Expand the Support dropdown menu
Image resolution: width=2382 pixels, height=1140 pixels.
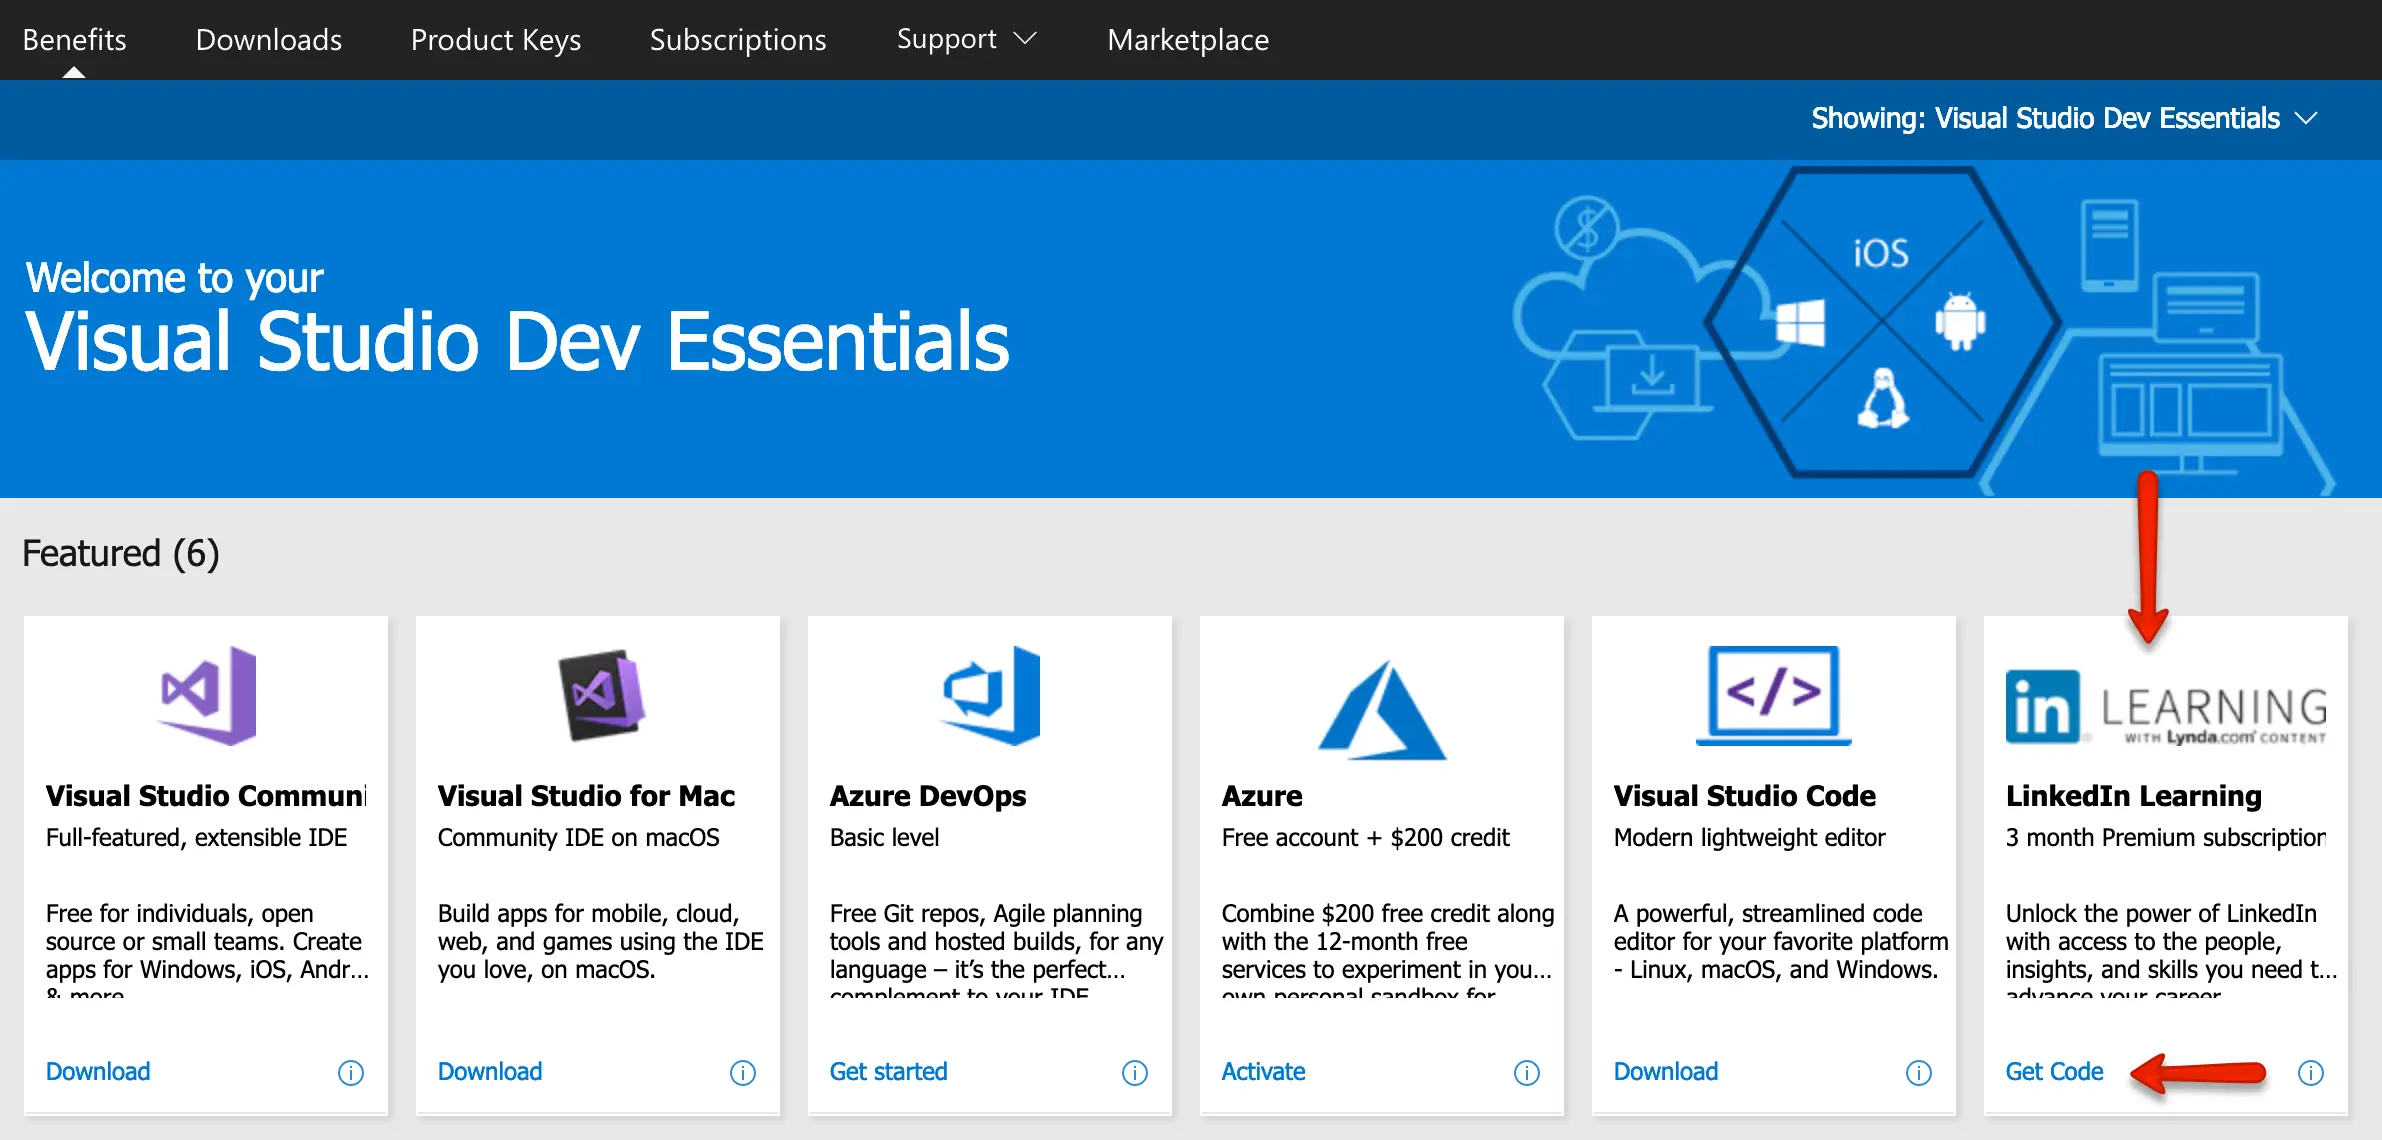(966, 39)
